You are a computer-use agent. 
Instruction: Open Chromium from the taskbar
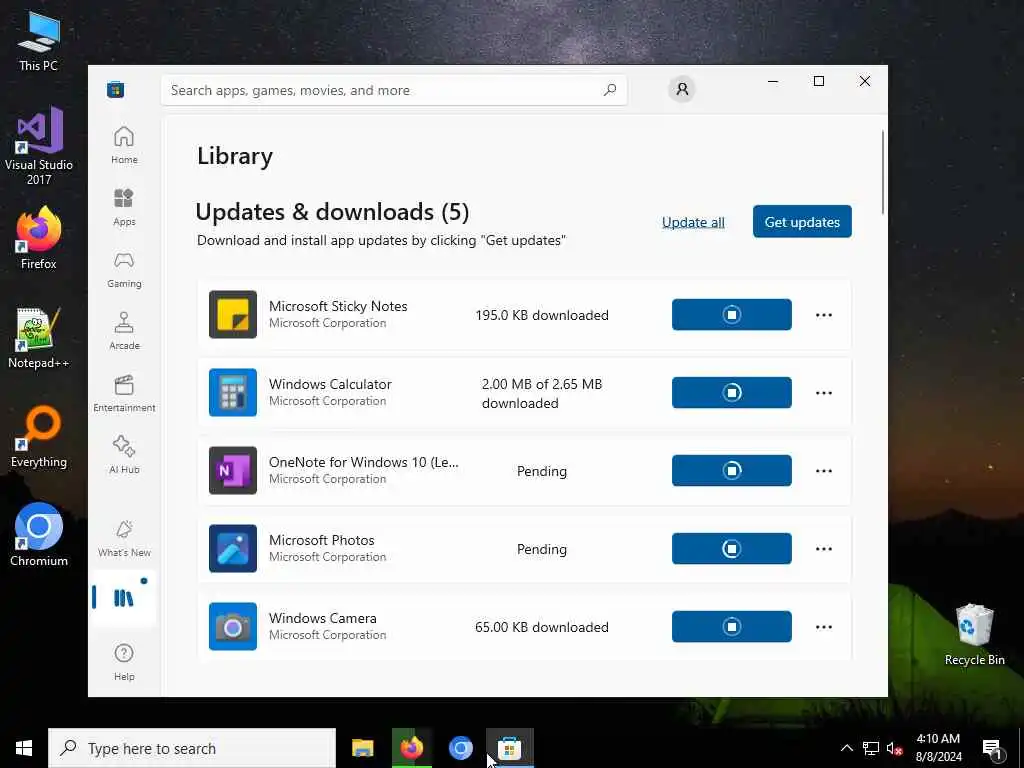(460, 748)
